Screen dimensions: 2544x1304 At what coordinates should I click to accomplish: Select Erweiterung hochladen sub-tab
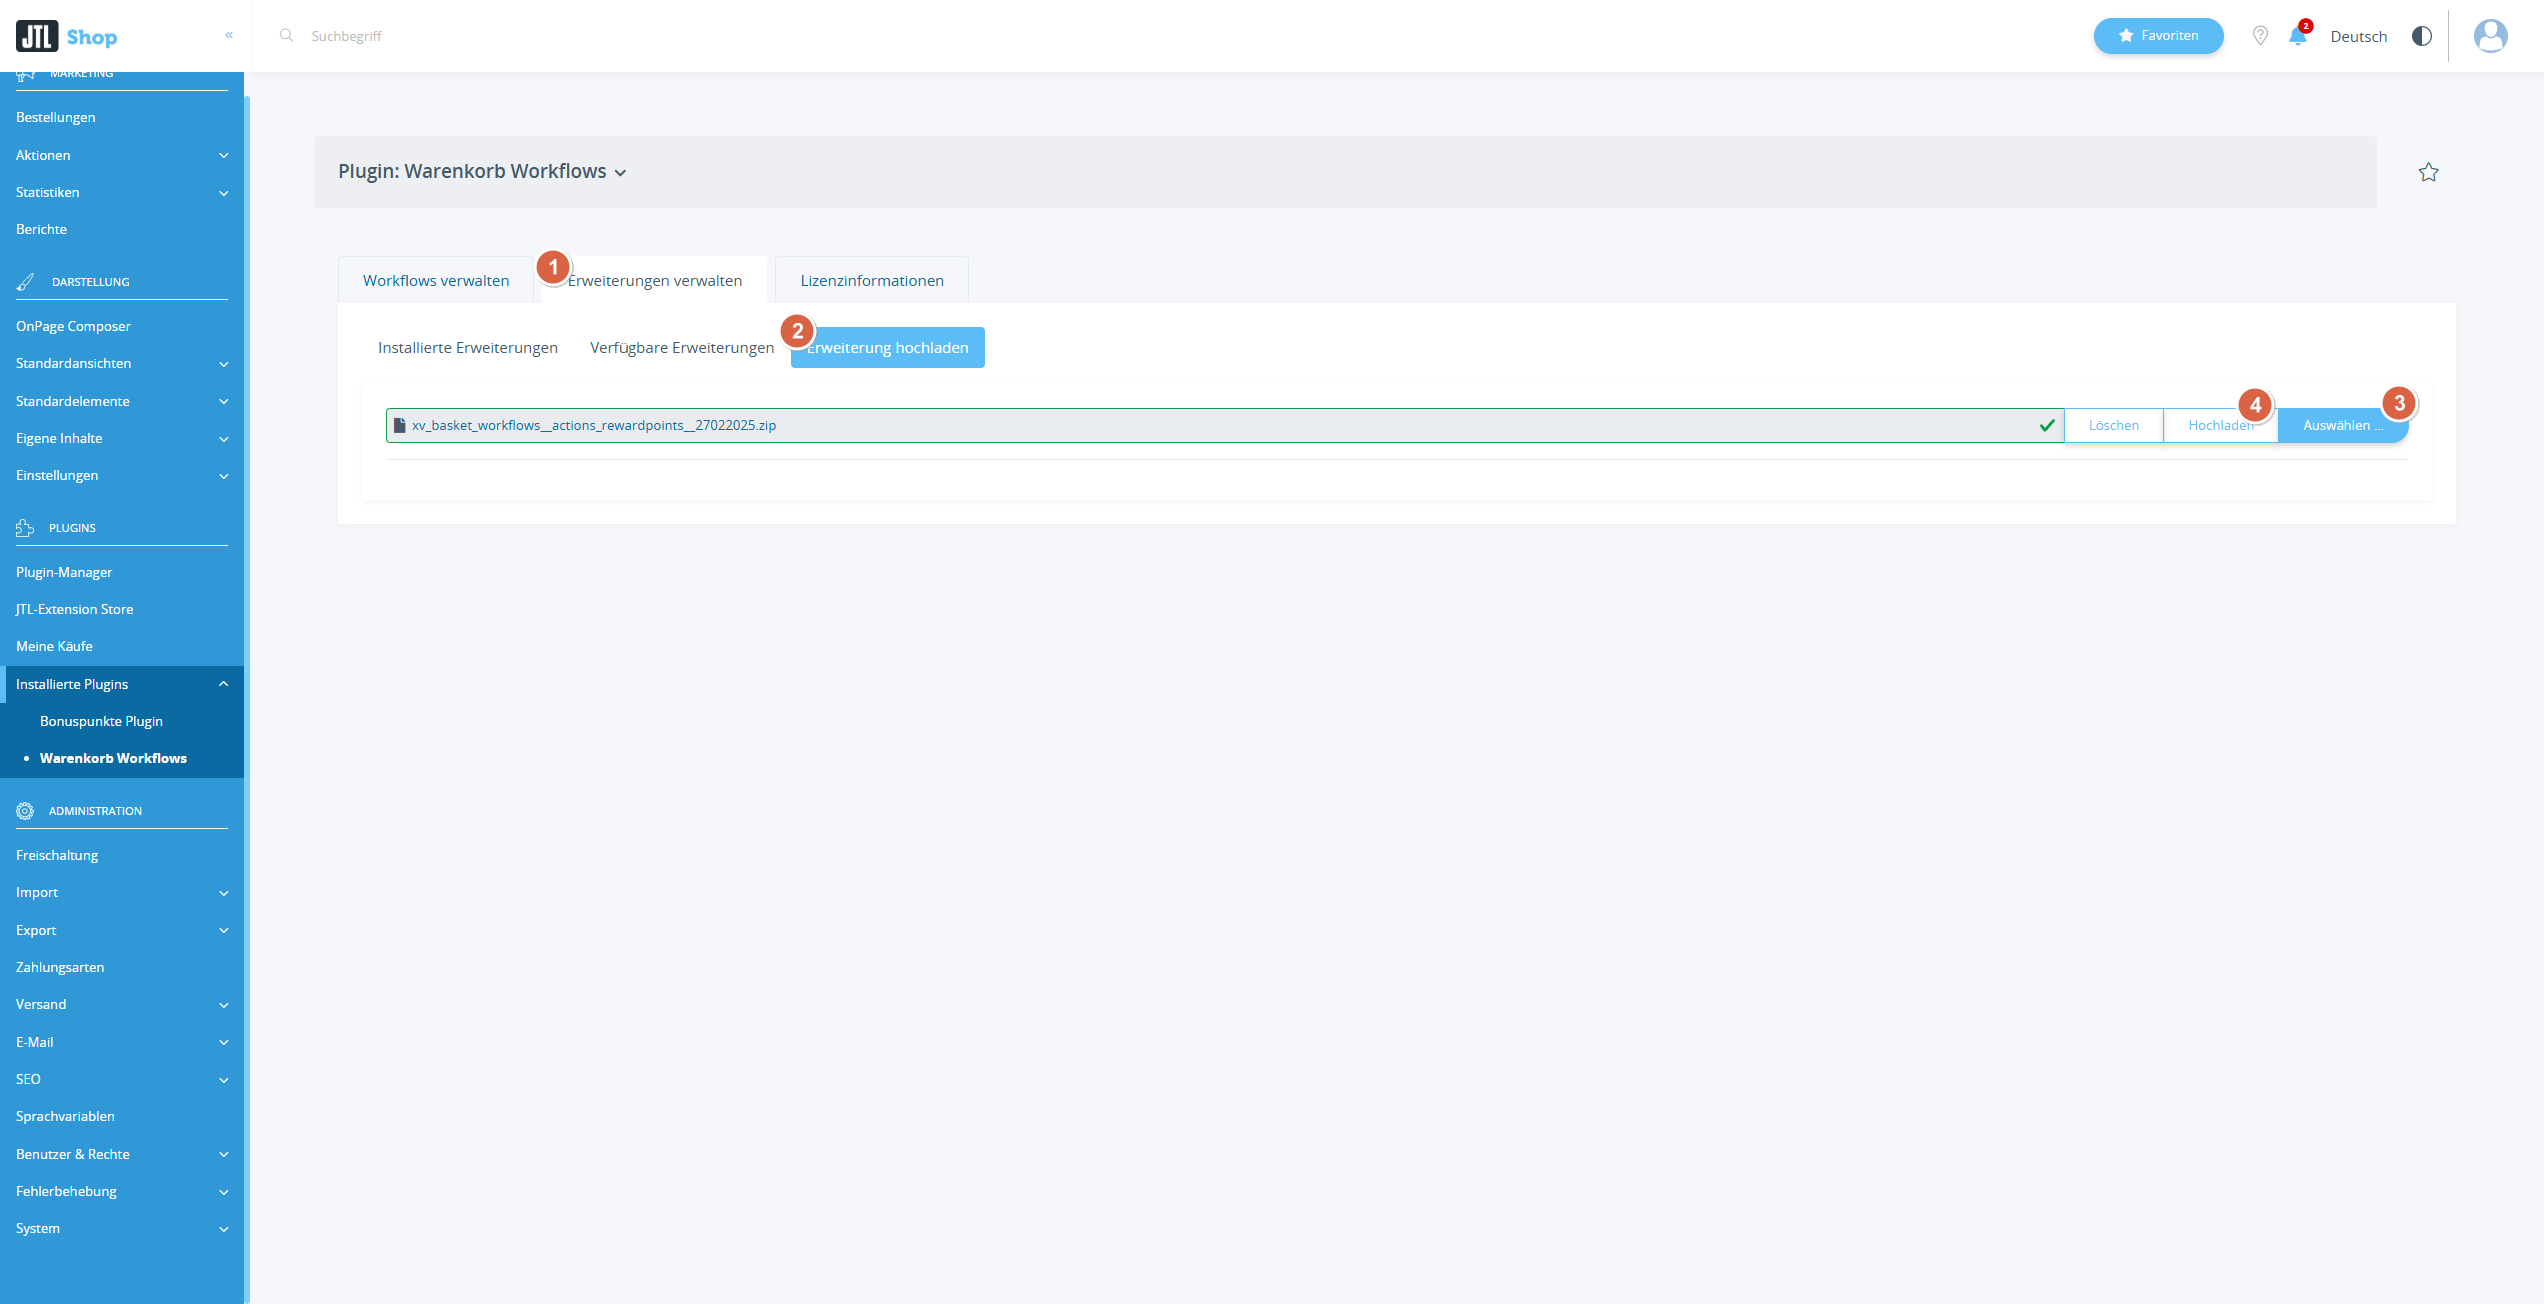[x=888, y=348]
